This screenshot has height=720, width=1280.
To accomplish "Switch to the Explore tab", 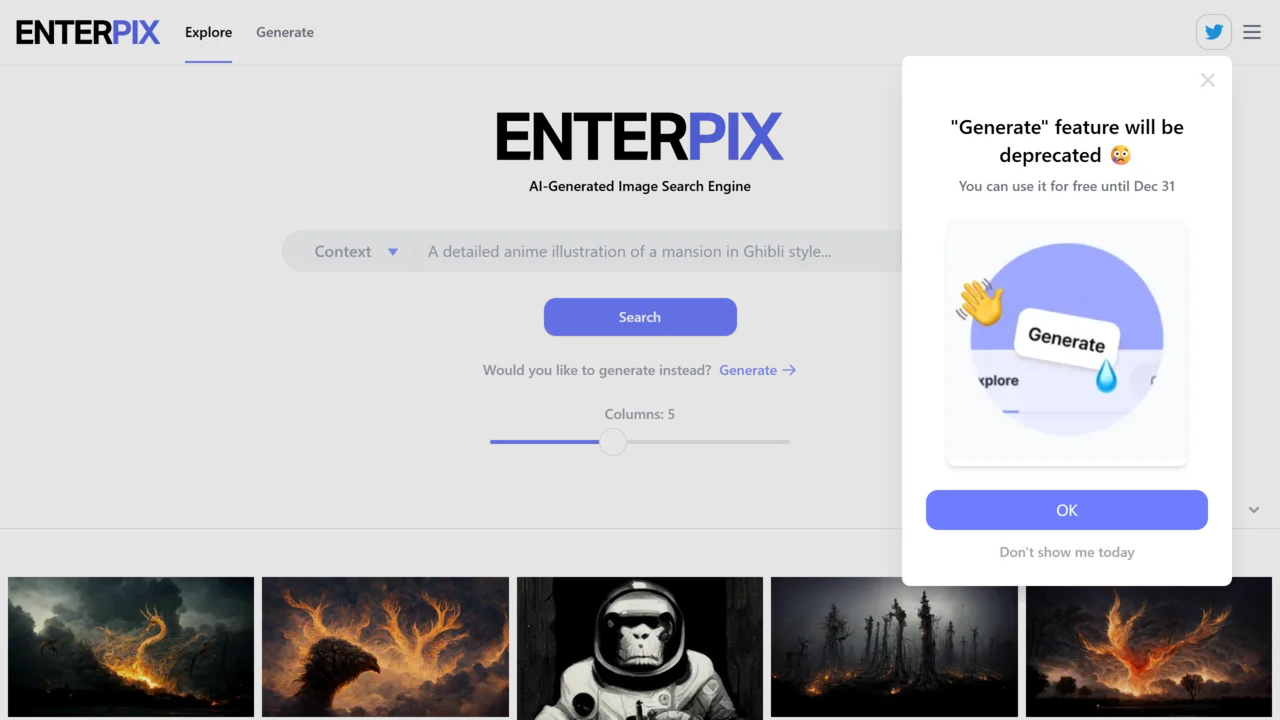I will tap(208, 32).
